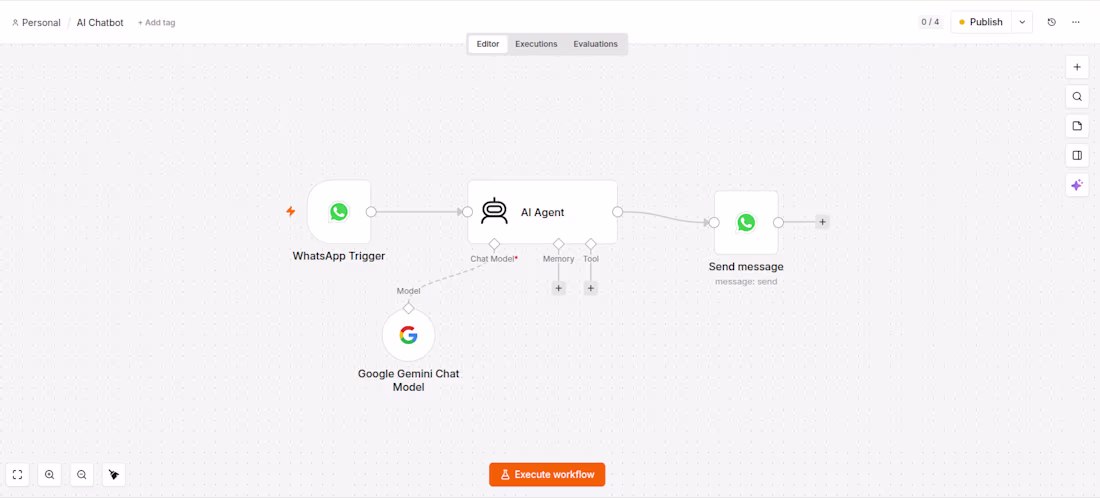1100x498 pixels.
Task: Switch to the Editor tab
Action: [x=488, y=44]
